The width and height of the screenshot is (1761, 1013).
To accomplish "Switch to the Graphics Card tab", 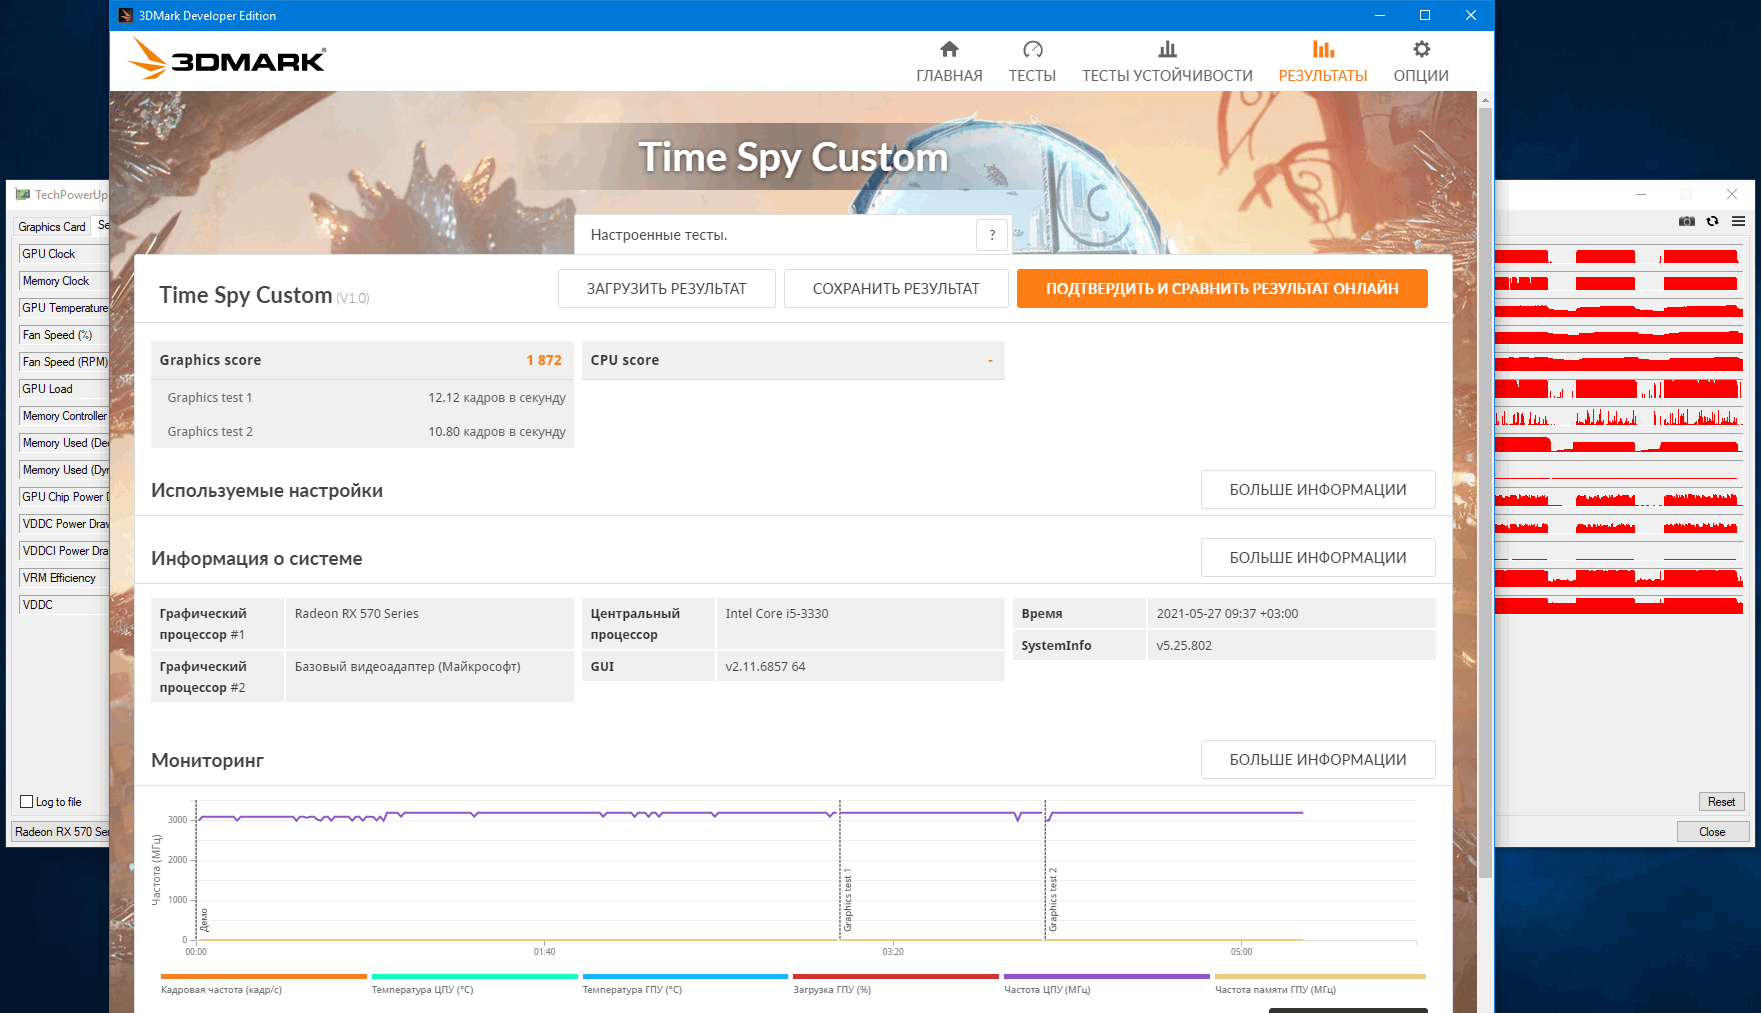I will [52, 227].
